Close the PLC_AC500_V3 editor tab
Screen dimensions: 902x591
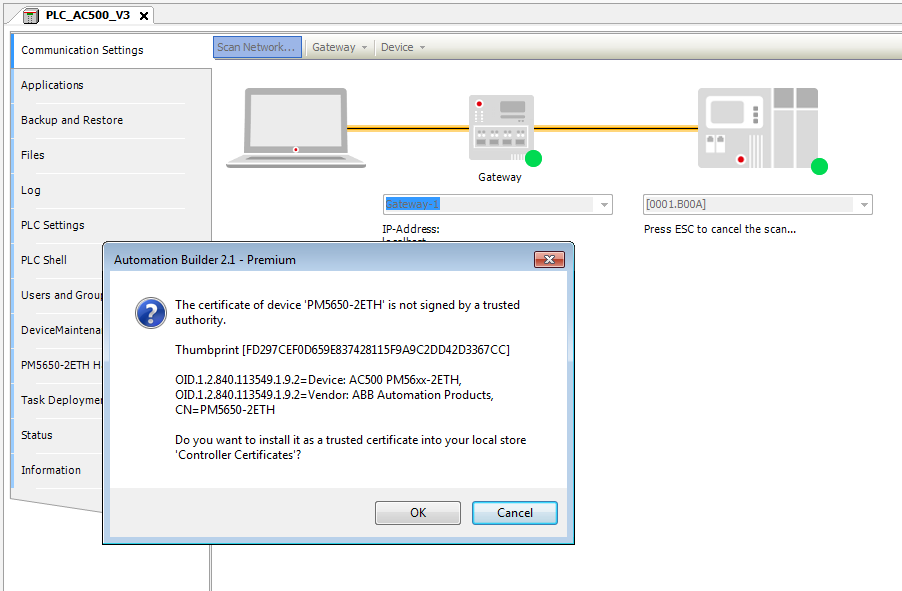click(x=144, y=16)
